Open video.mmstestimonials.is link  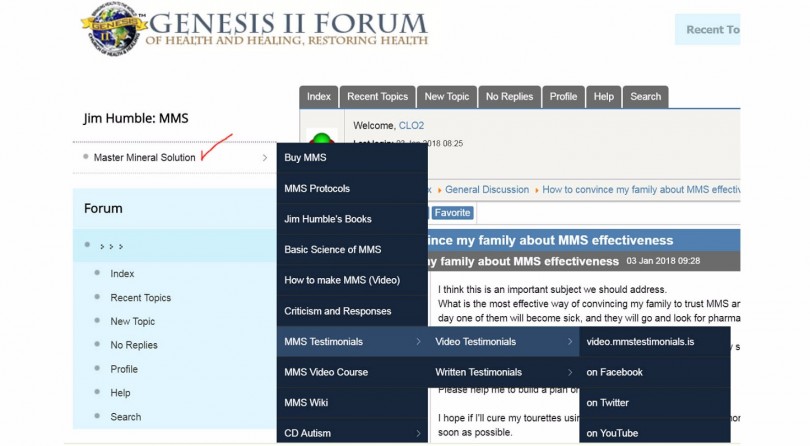[640, 342]
